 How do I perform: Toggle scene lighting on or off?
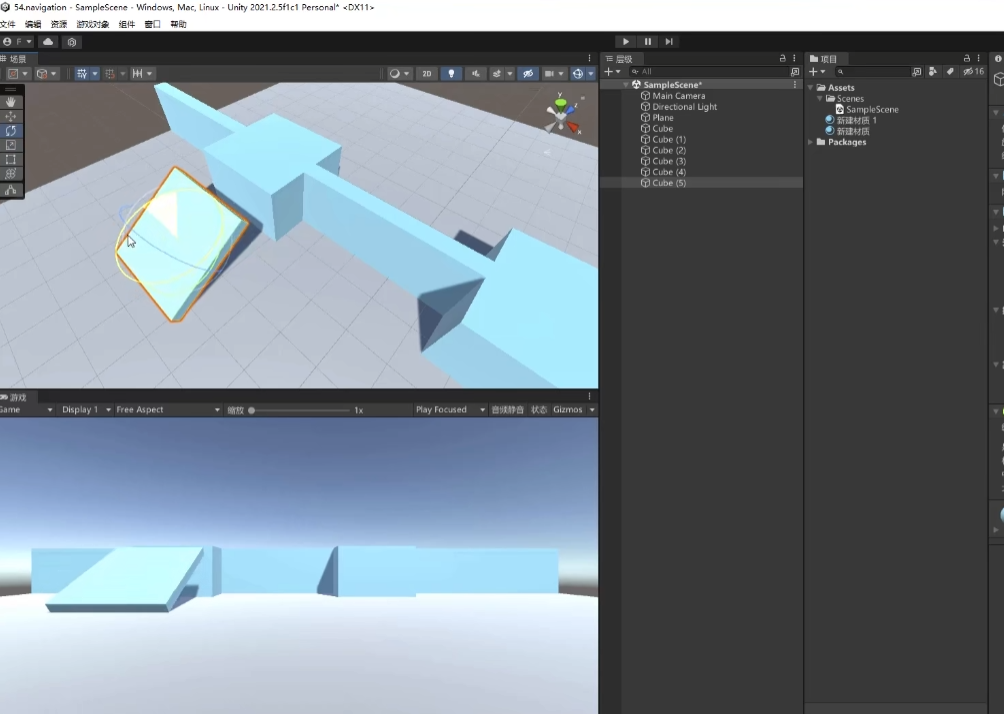point(451,74)
